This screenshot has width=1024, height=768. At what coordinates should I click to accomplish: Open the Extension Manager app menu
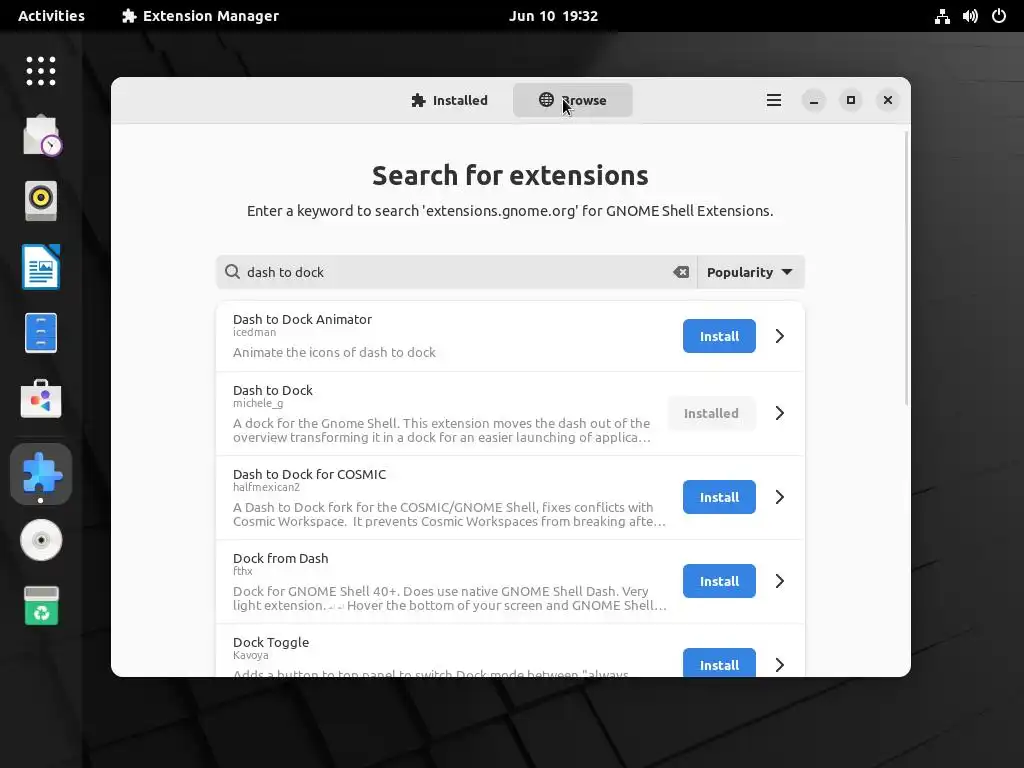coord(200,16)
